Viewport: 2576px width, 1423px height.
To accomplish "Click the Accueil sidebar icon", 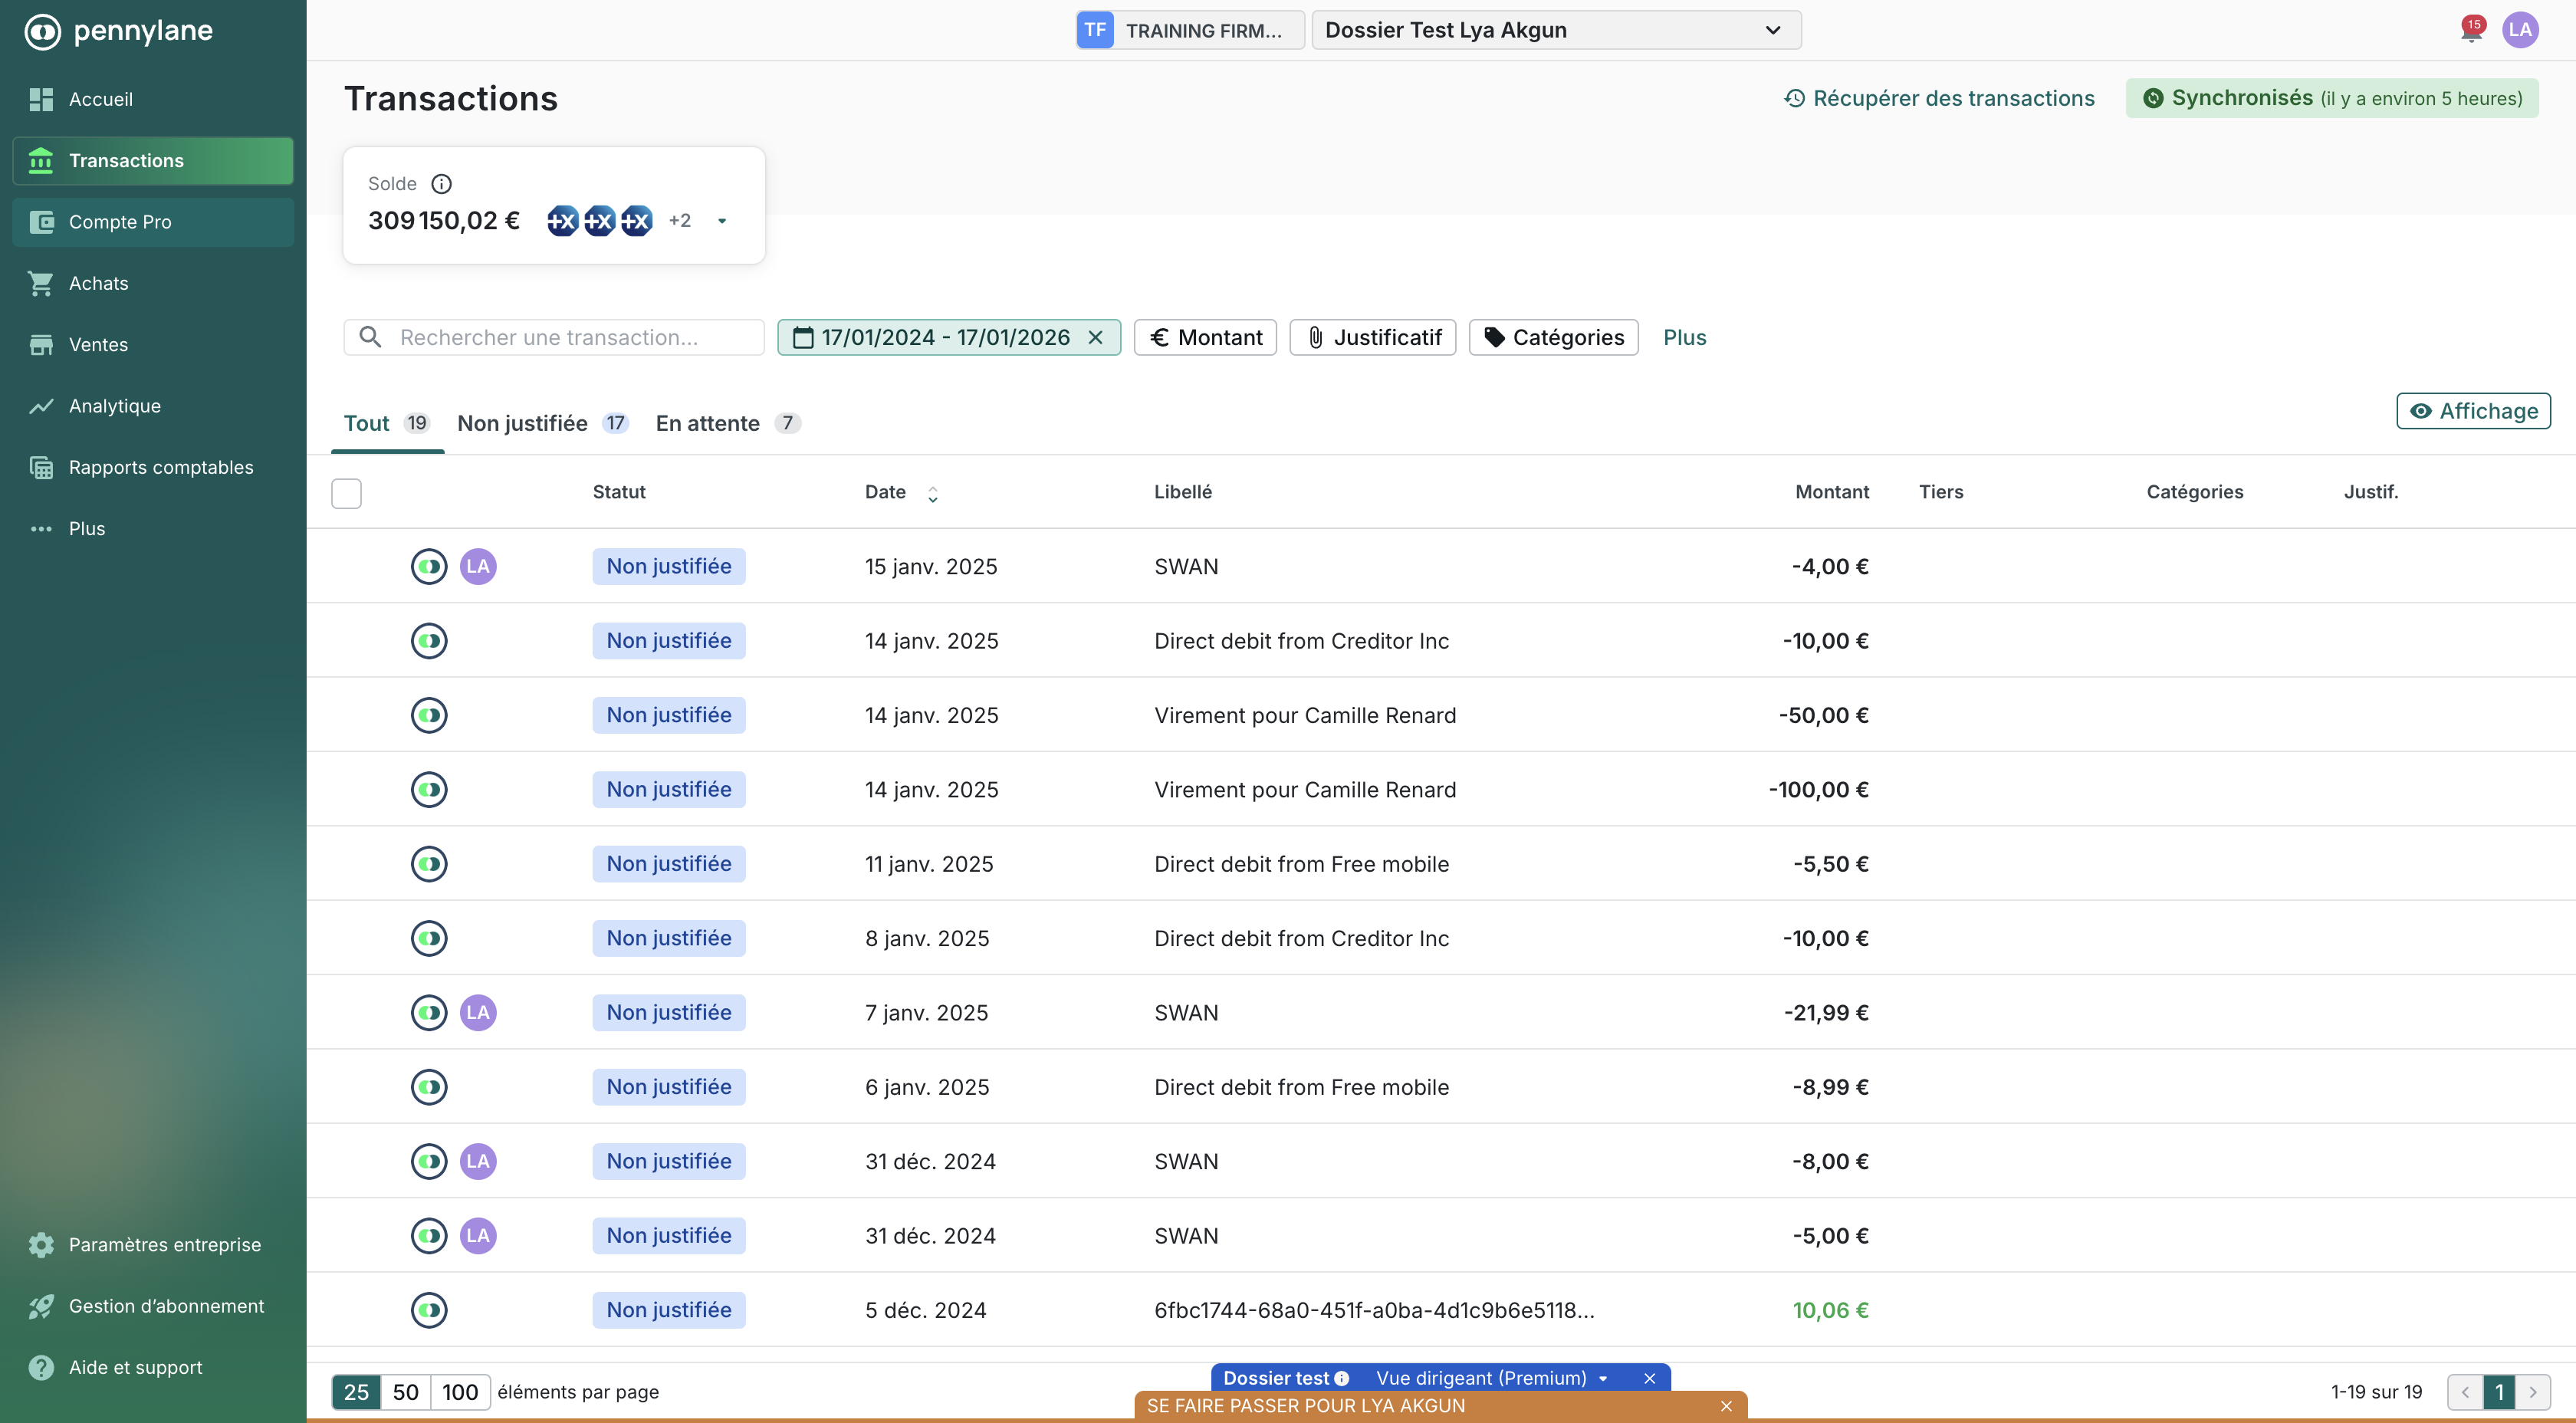I will [41, 99].
